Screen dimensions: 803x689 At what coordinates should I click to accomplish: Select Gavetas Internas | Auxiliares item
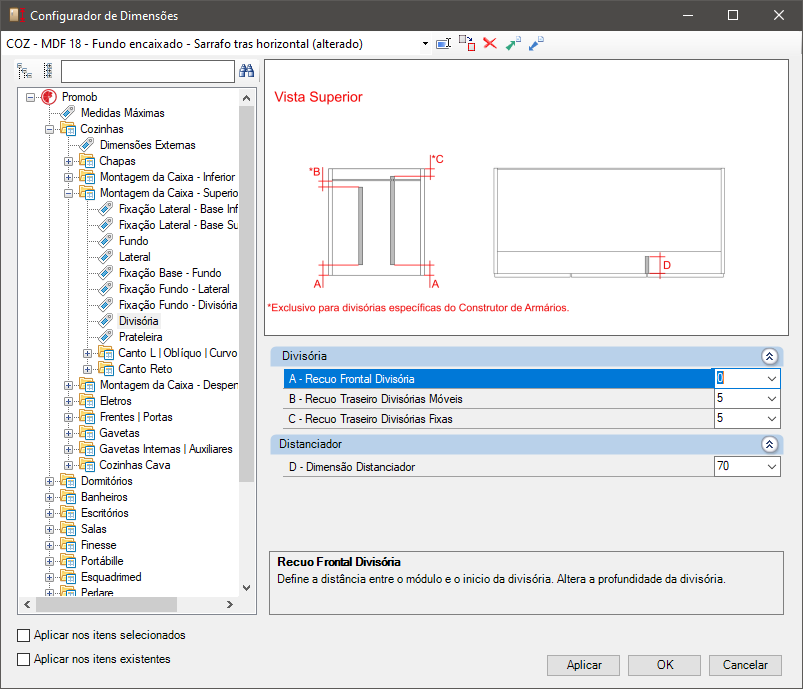pyautogui.click(x=166, y=449)
